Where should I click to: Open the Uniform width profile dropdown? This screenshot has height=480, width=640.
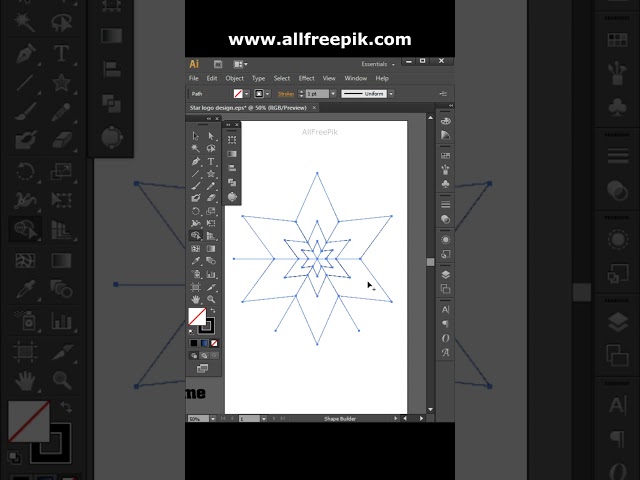pyautogui.click(x=391, y=94)
